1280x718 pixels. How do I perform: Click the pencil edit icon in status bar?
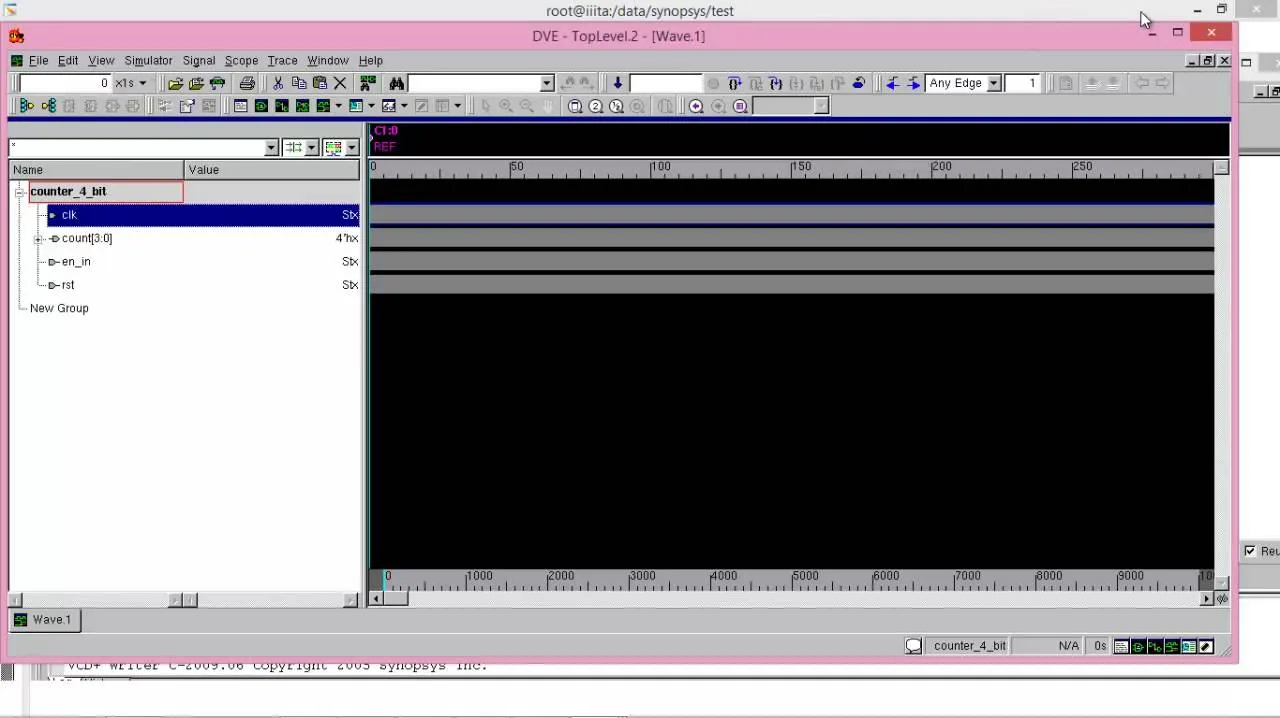[x=1206, y=646]
